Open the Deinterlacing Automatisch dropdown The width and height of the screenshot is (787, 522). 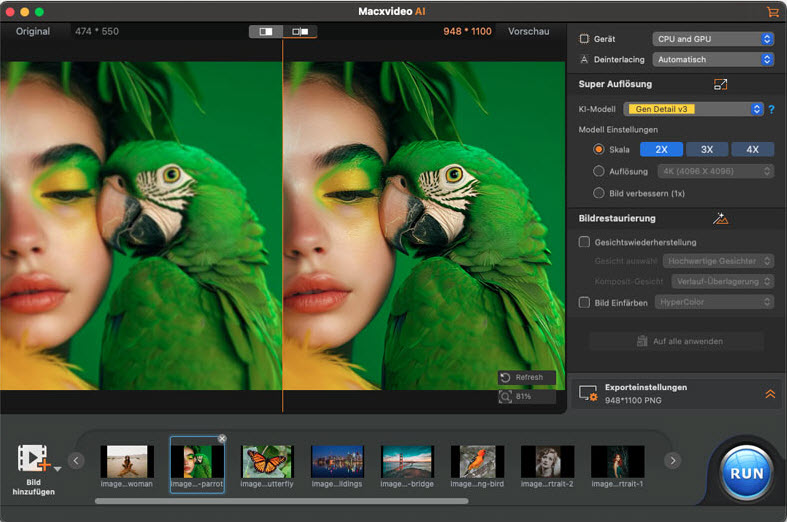coord(714,60)
